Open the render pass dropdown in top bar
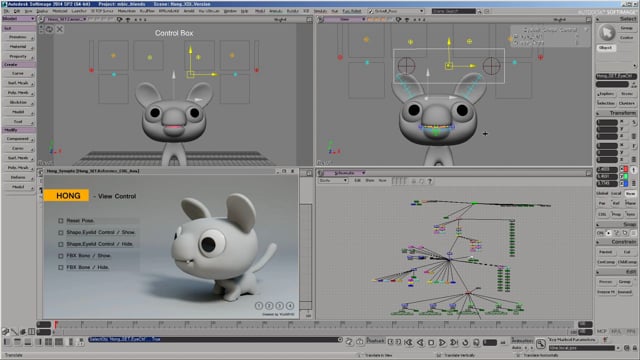This screenshot has width=640, height=360. pyautogui.click(x=396, y=11)
